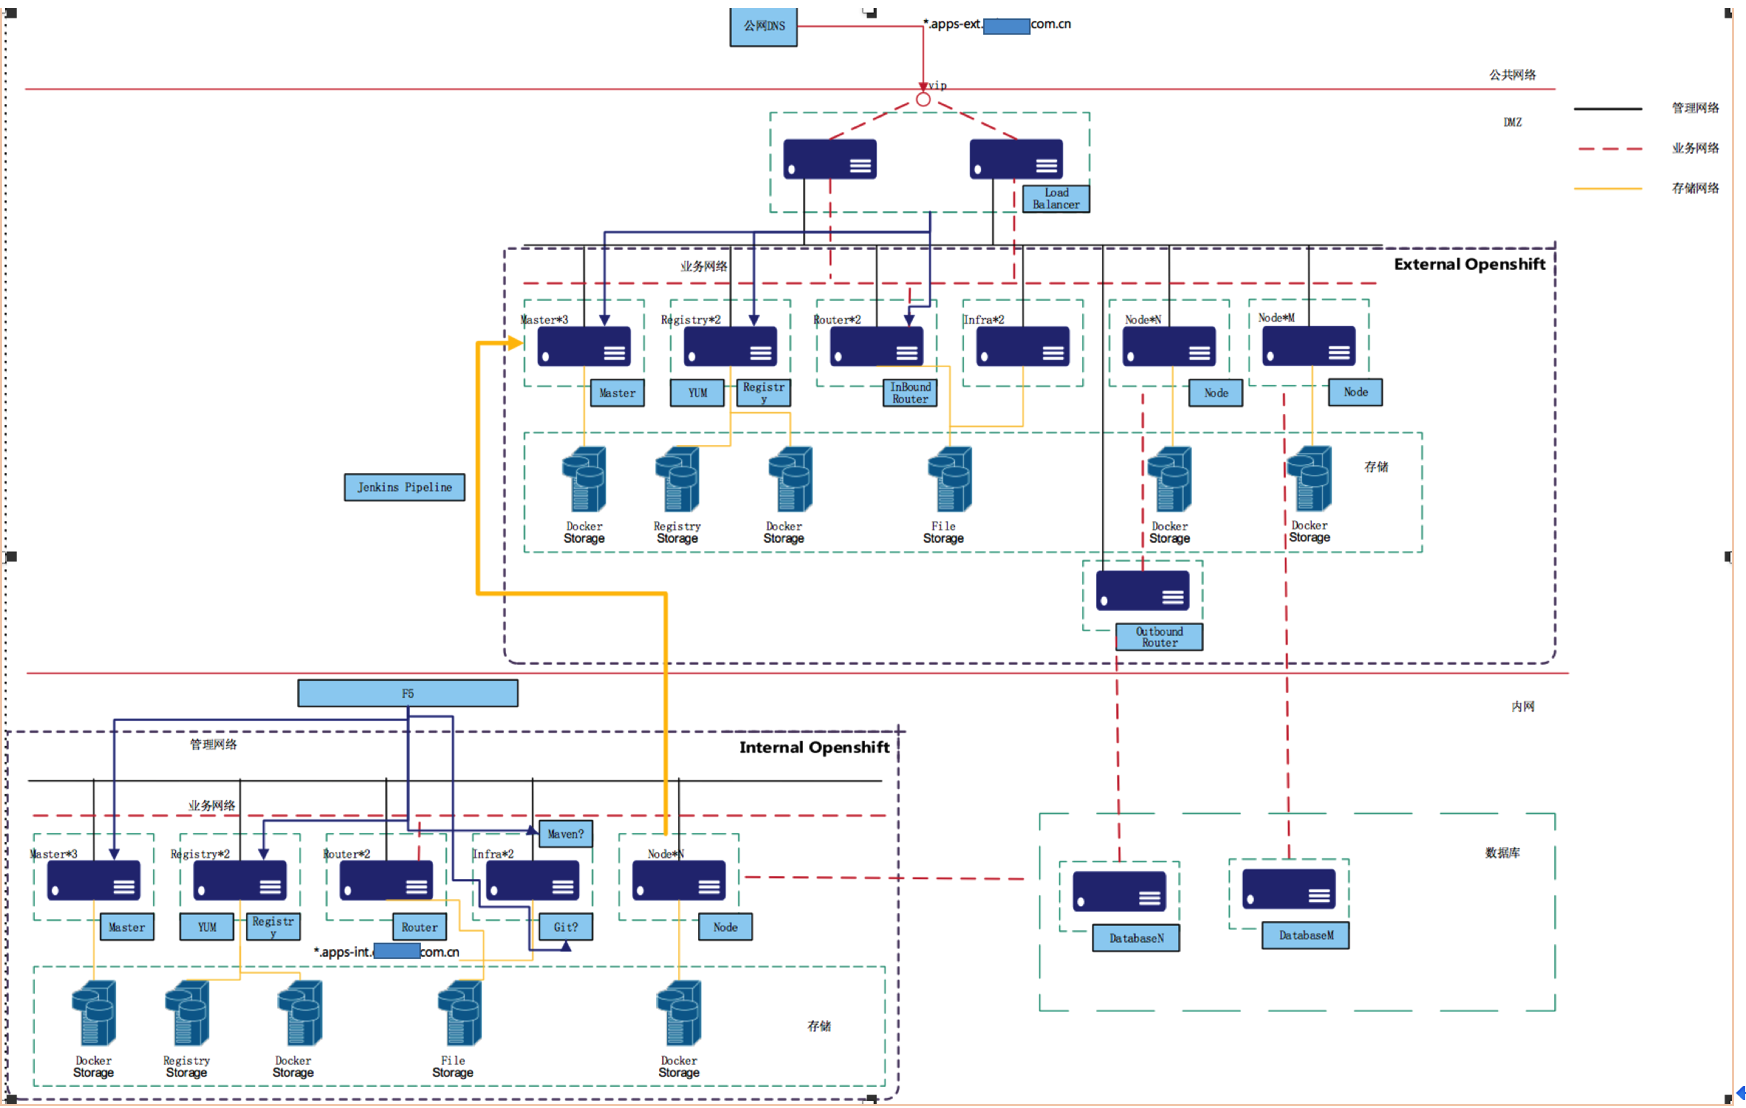Select File Storage icon in External Openshift
The height and width of the screenshot is (1108, 1746).
tap(950, 479)
